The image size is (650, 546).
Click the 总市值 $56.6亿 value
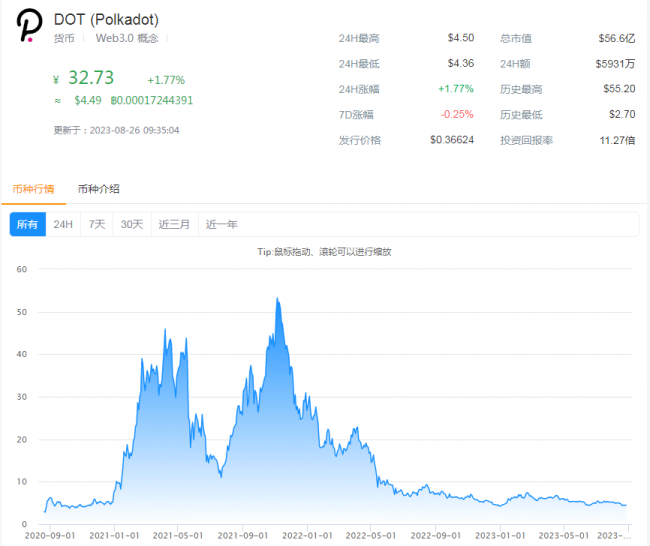coord(617,39)
